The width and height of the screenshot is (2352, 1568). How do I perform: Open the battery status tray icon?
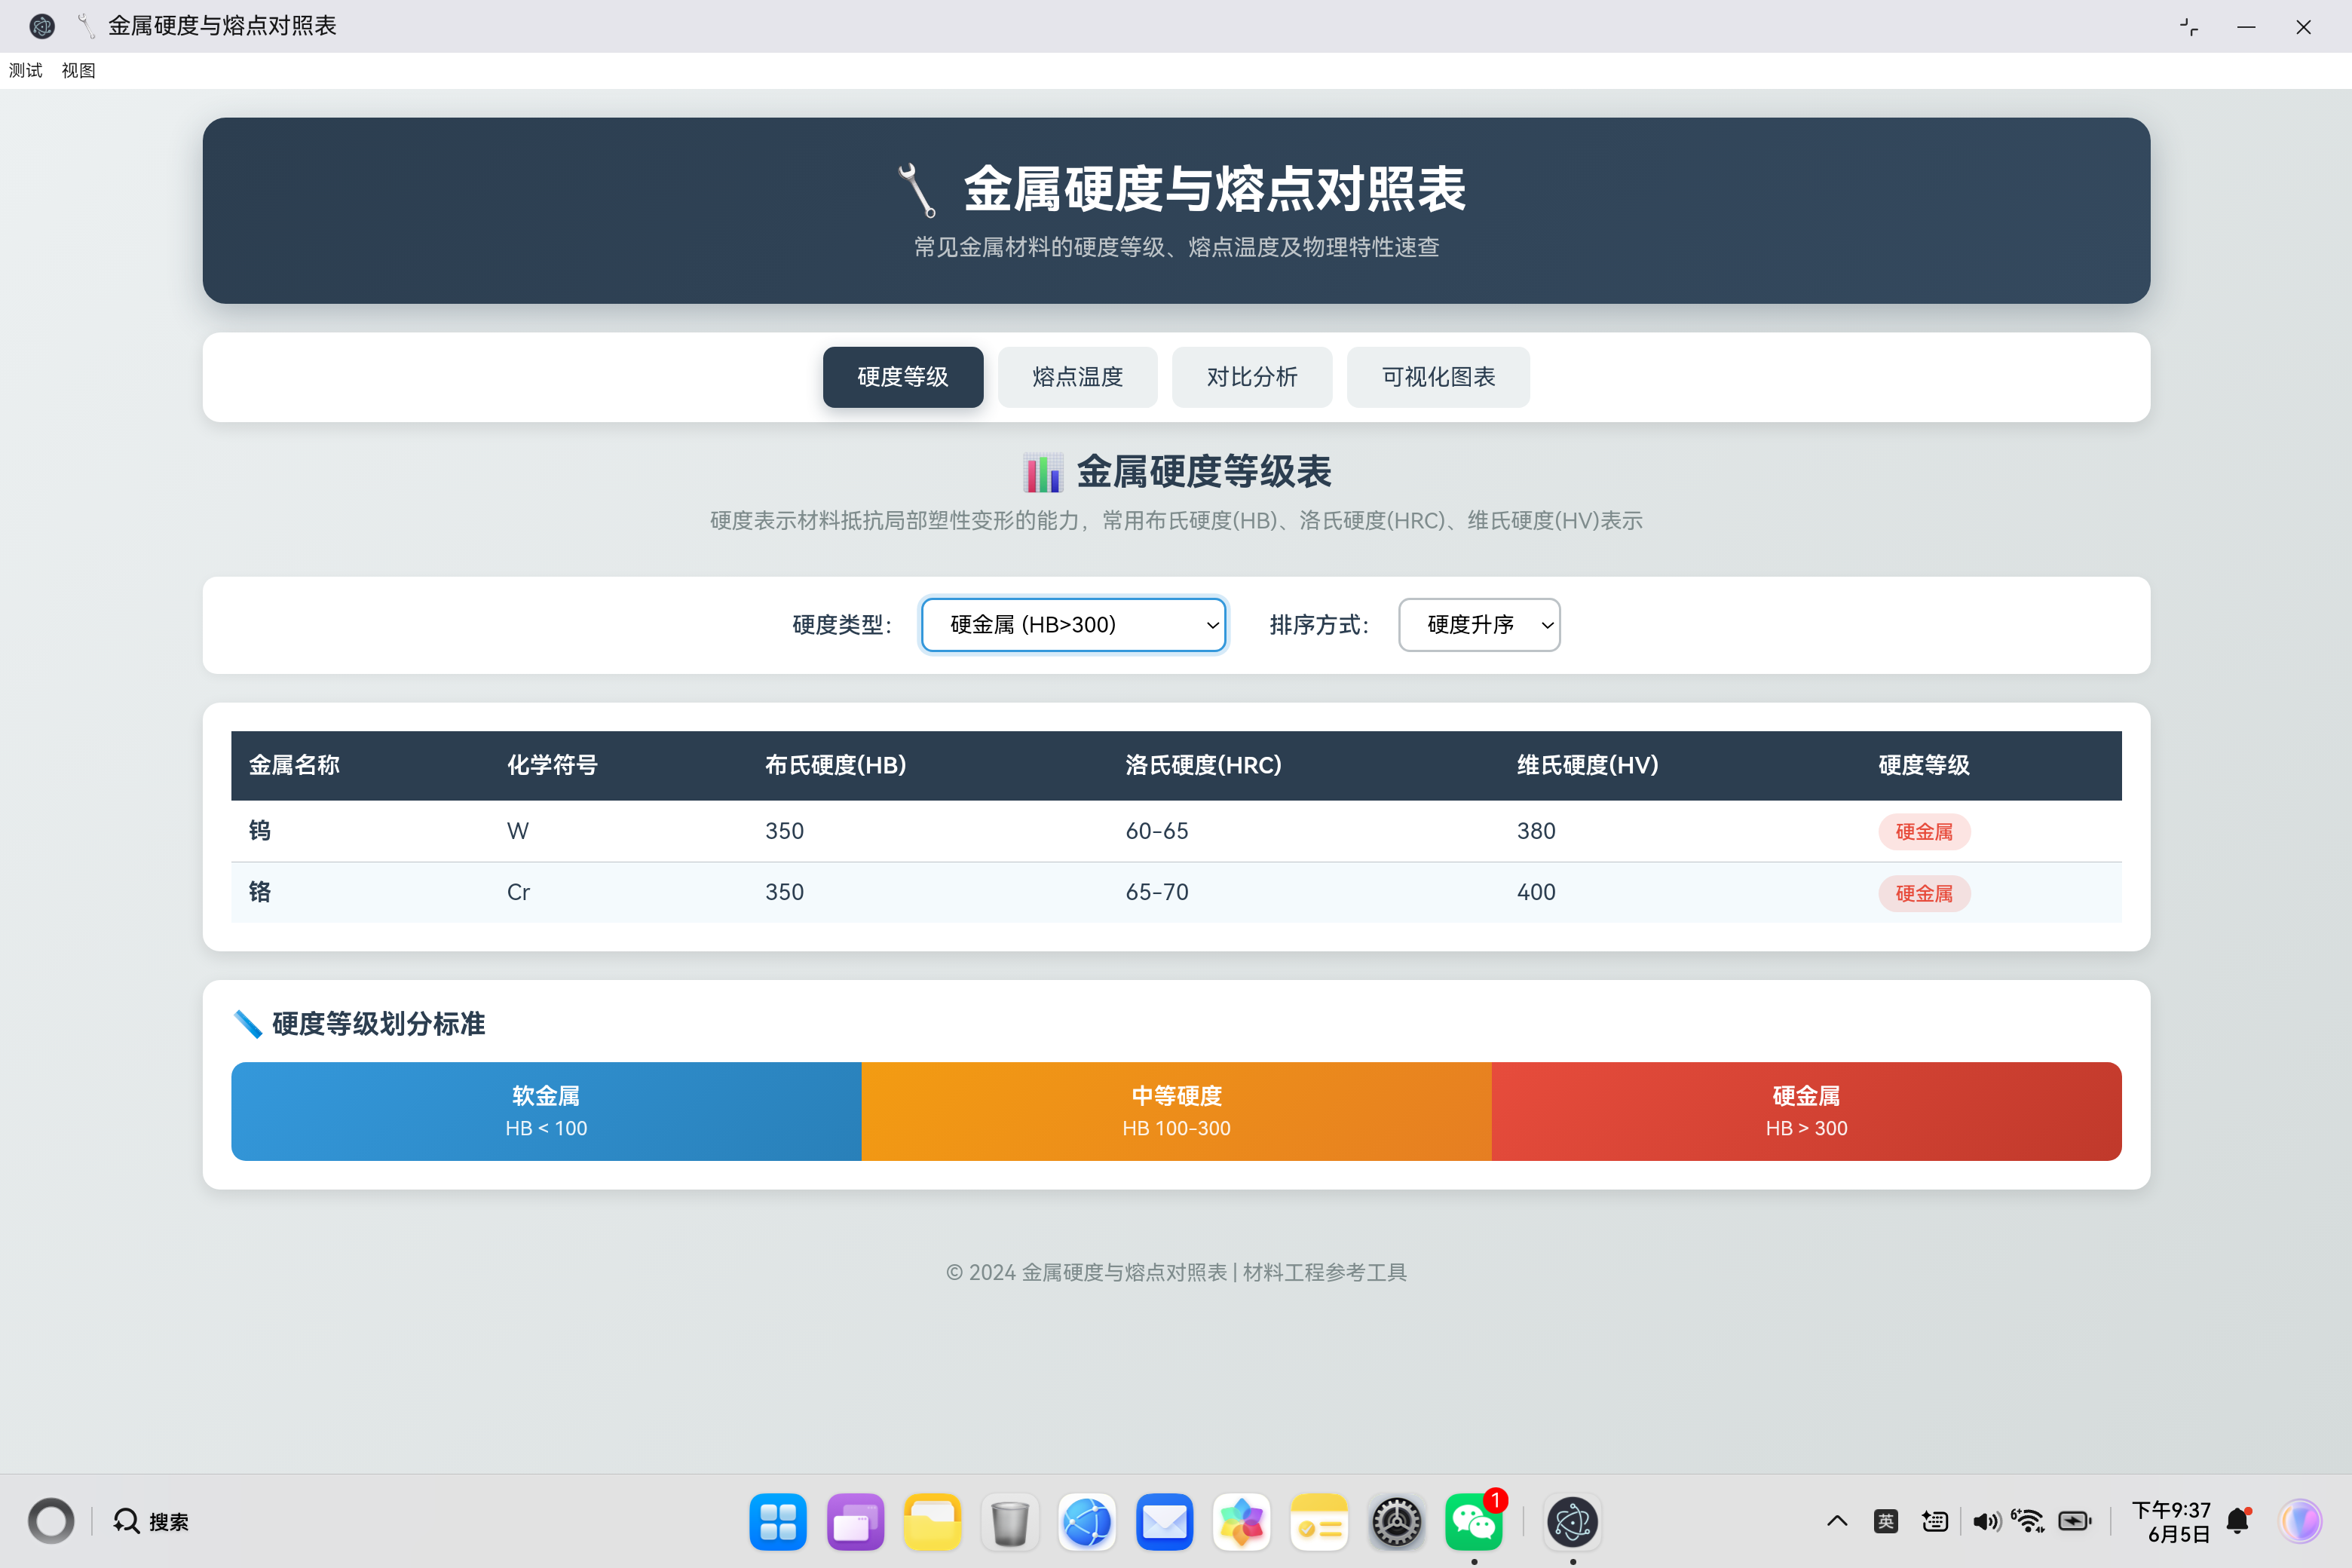pos(2076,1521)
